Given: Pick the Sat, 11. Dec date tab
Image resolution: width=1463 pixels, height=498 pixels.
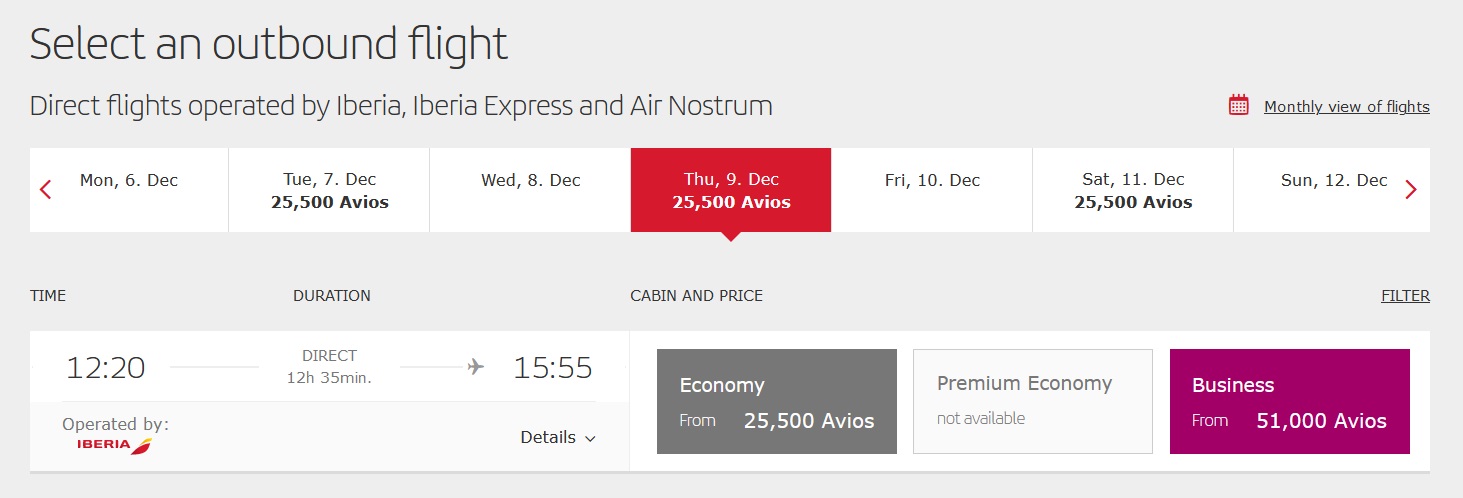Looking at the screenshot, I should click(x=1133, y=190).
